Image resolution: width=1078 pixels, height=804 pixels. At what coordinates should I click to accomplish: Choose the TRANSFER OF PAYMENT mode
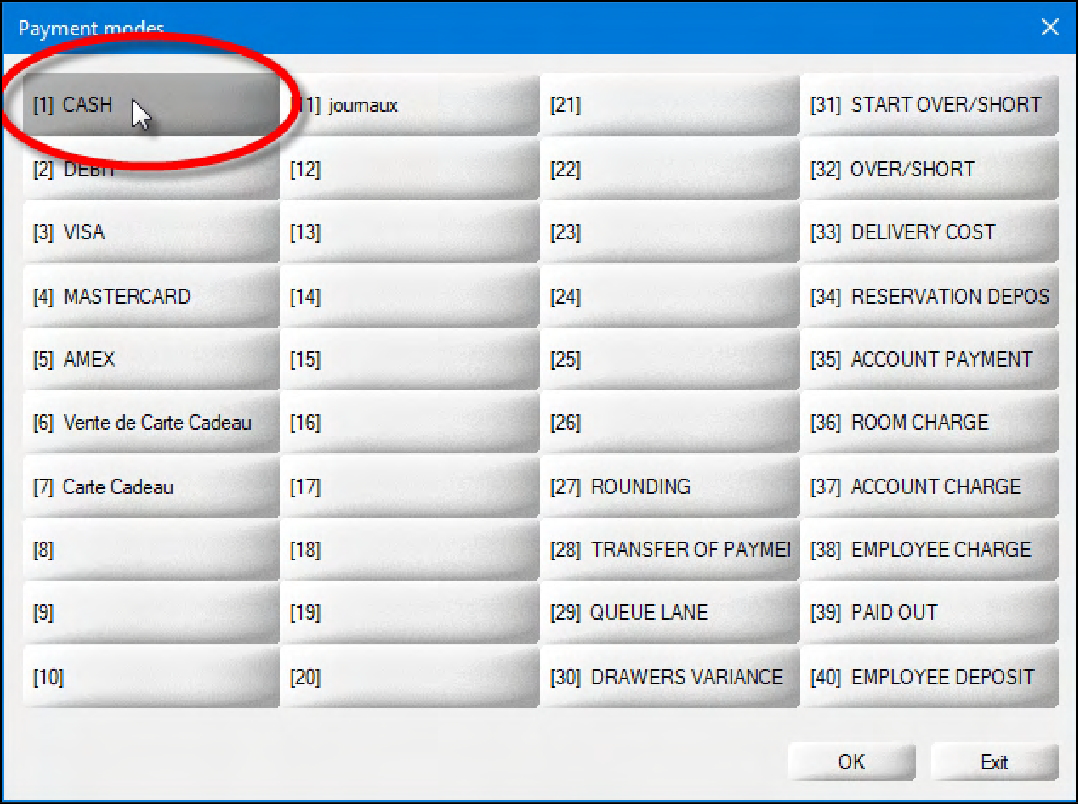click(668, 550)
